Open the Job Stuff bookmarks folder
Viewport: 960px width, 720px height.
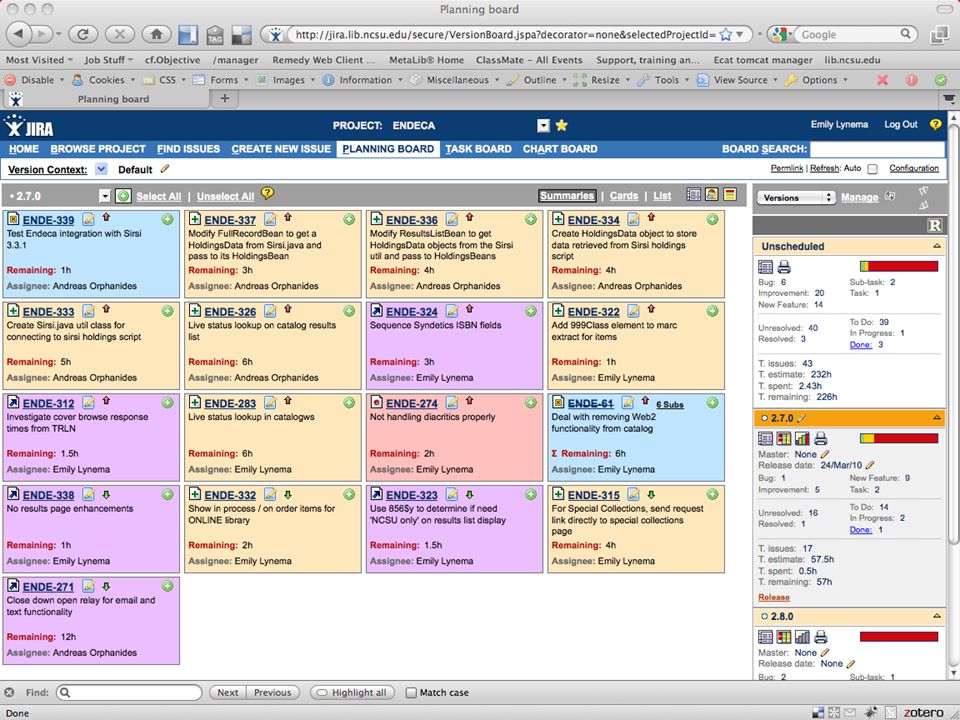108,60
